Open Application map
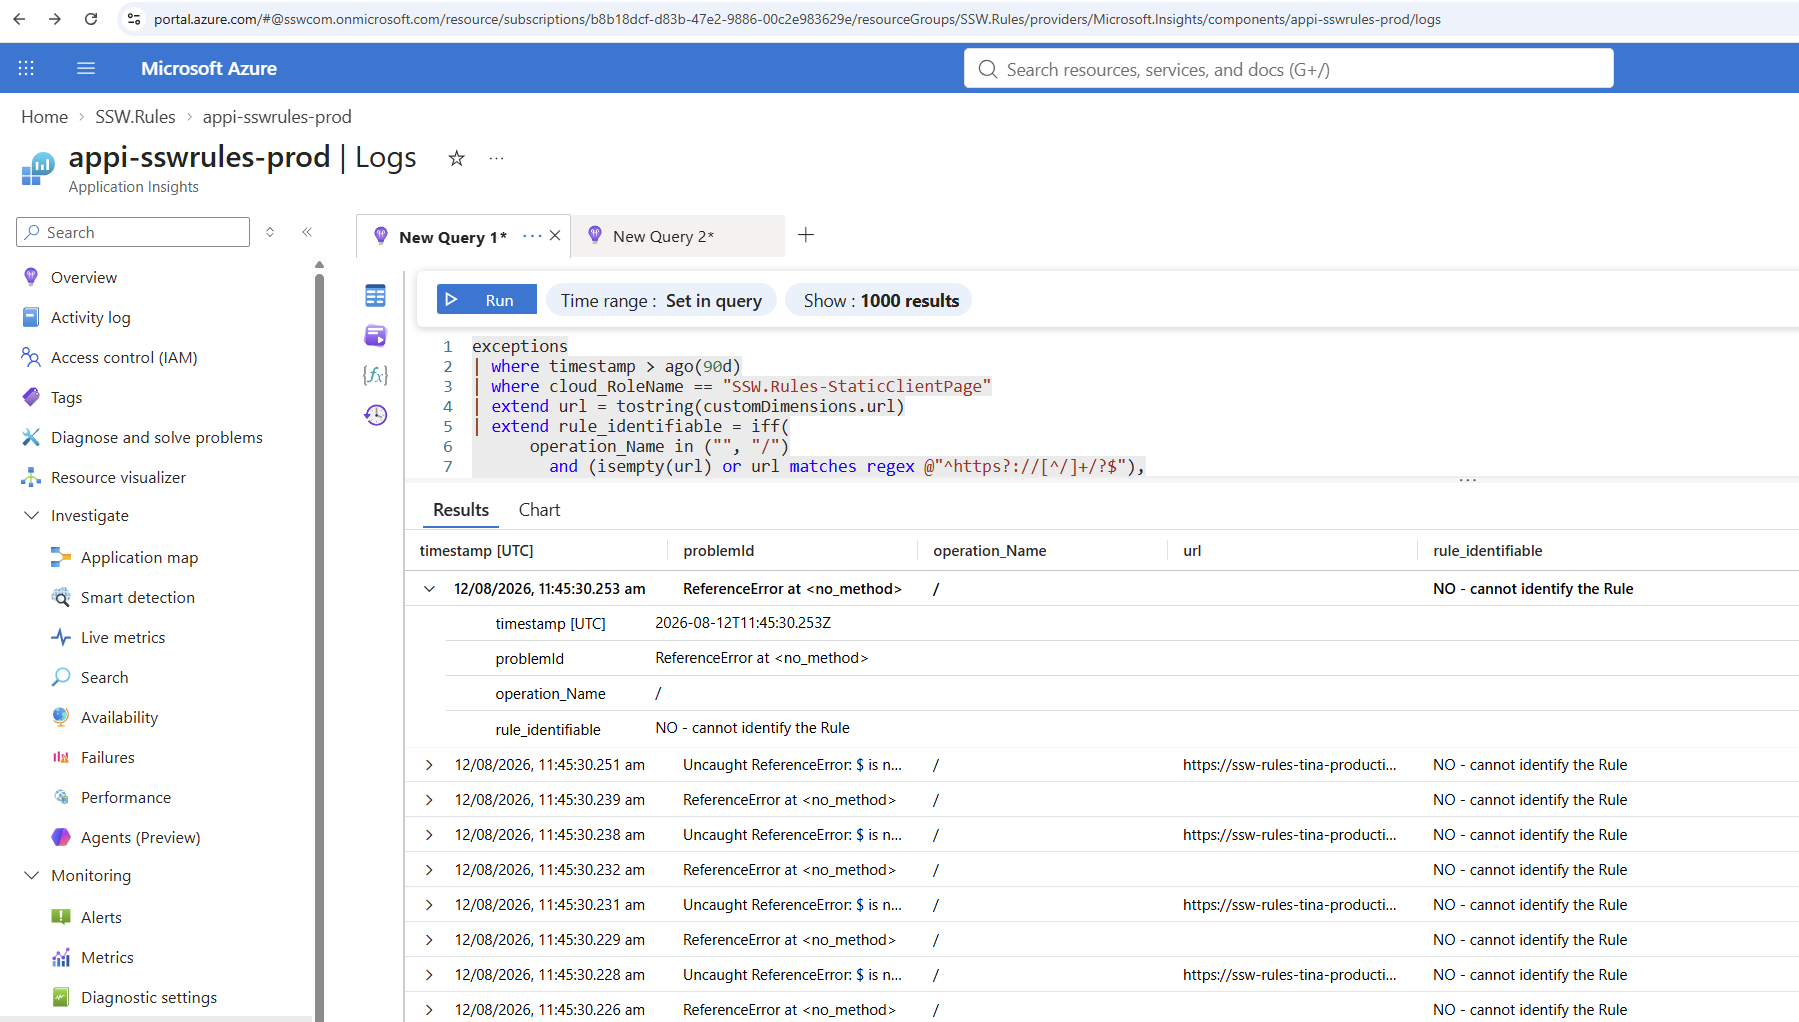 click(139, 557)
